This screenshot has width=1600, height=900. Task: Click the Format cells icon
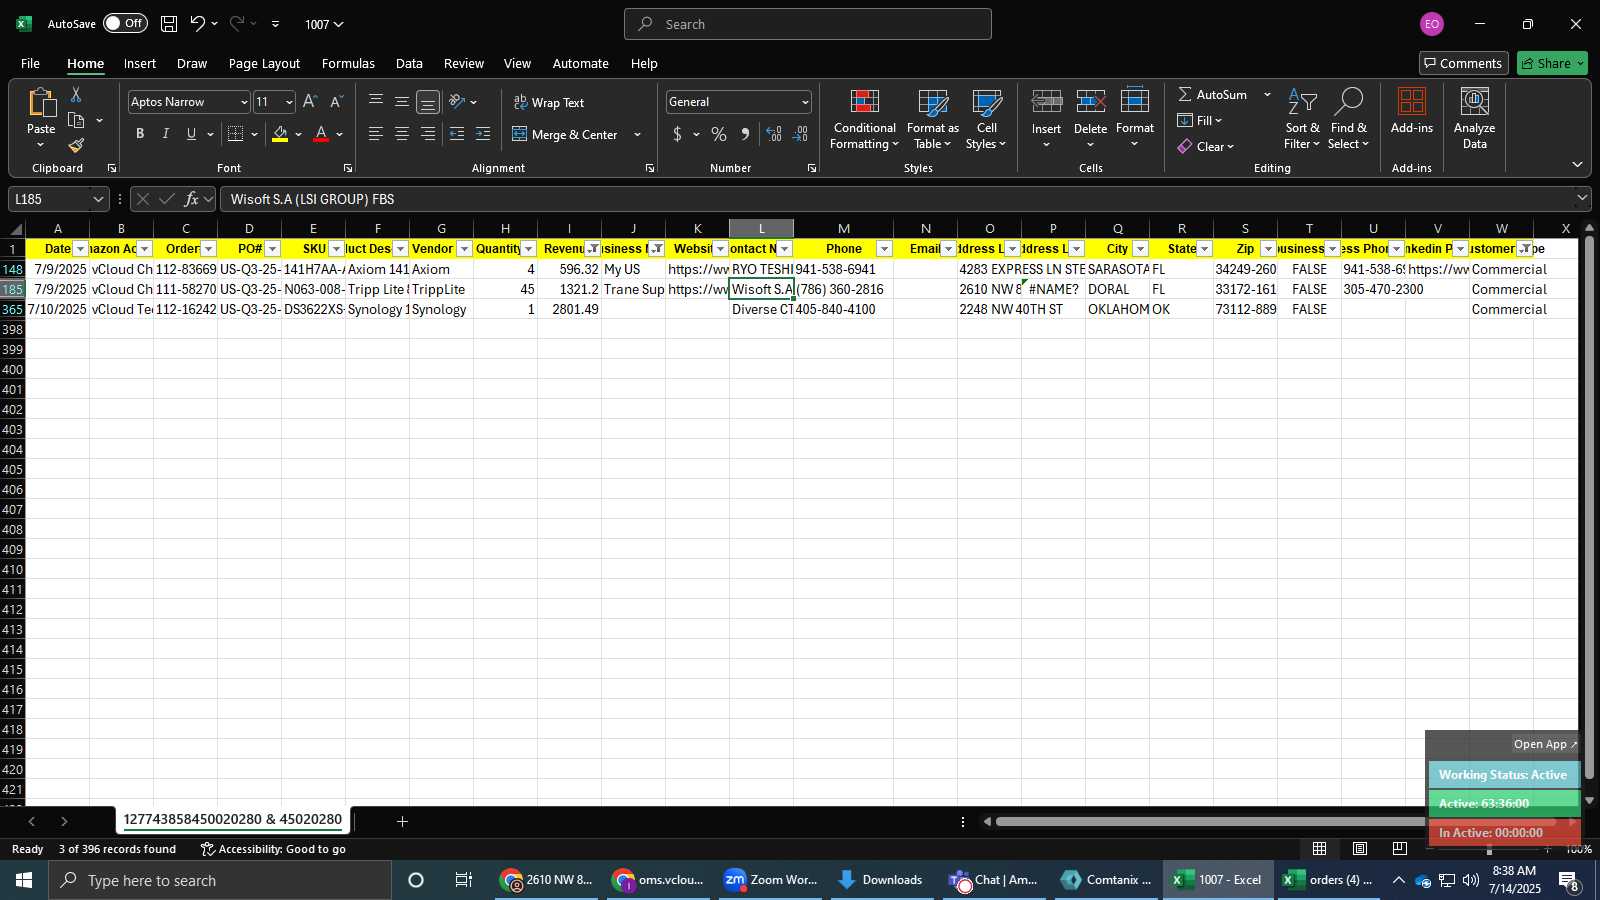click(1134, 102)
